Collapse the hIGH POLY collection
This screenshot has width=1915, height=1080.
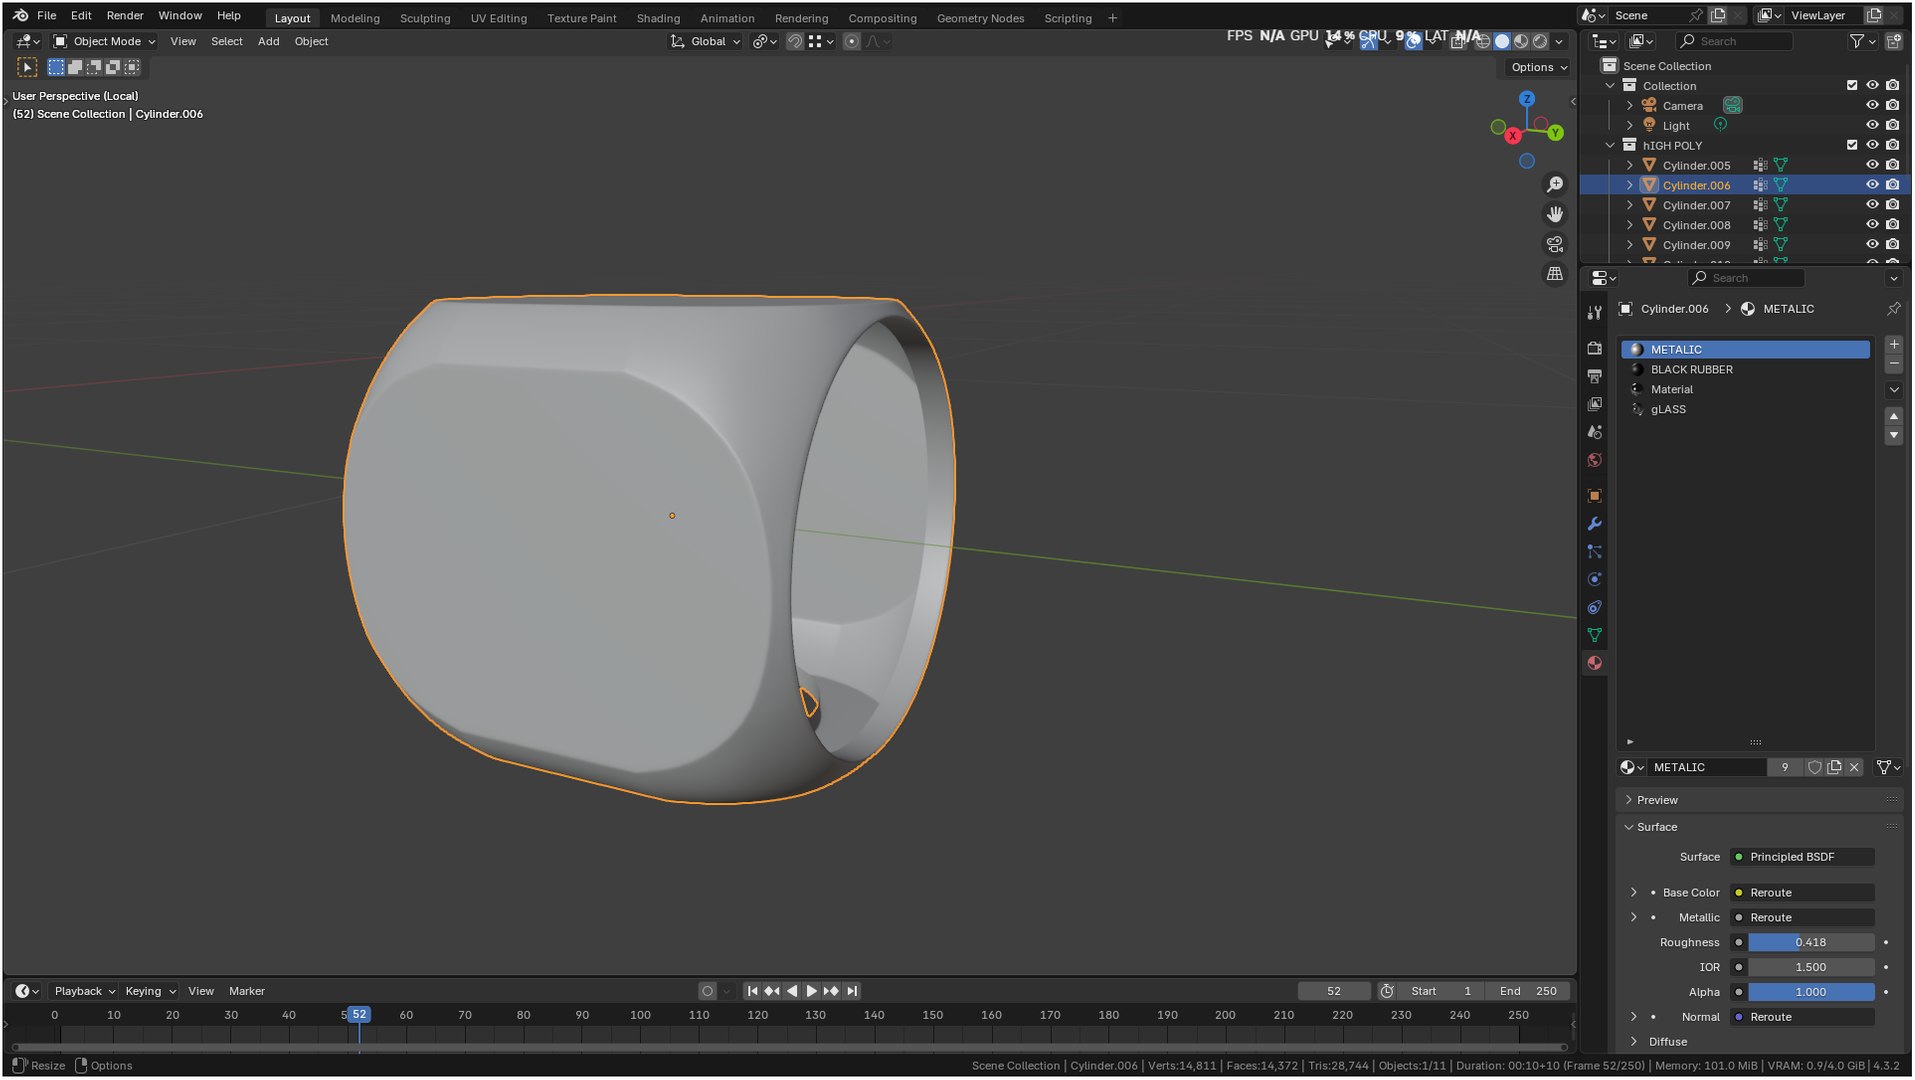point(1610,145)
